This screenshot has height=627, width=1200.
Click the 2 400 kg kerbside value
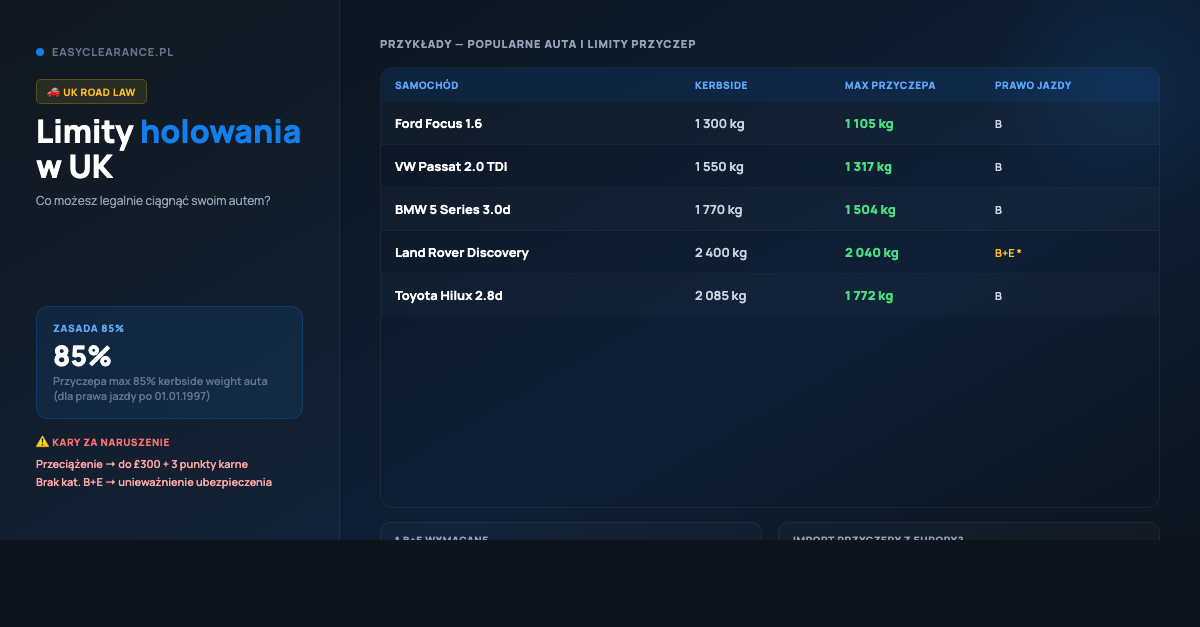(721, 253)
